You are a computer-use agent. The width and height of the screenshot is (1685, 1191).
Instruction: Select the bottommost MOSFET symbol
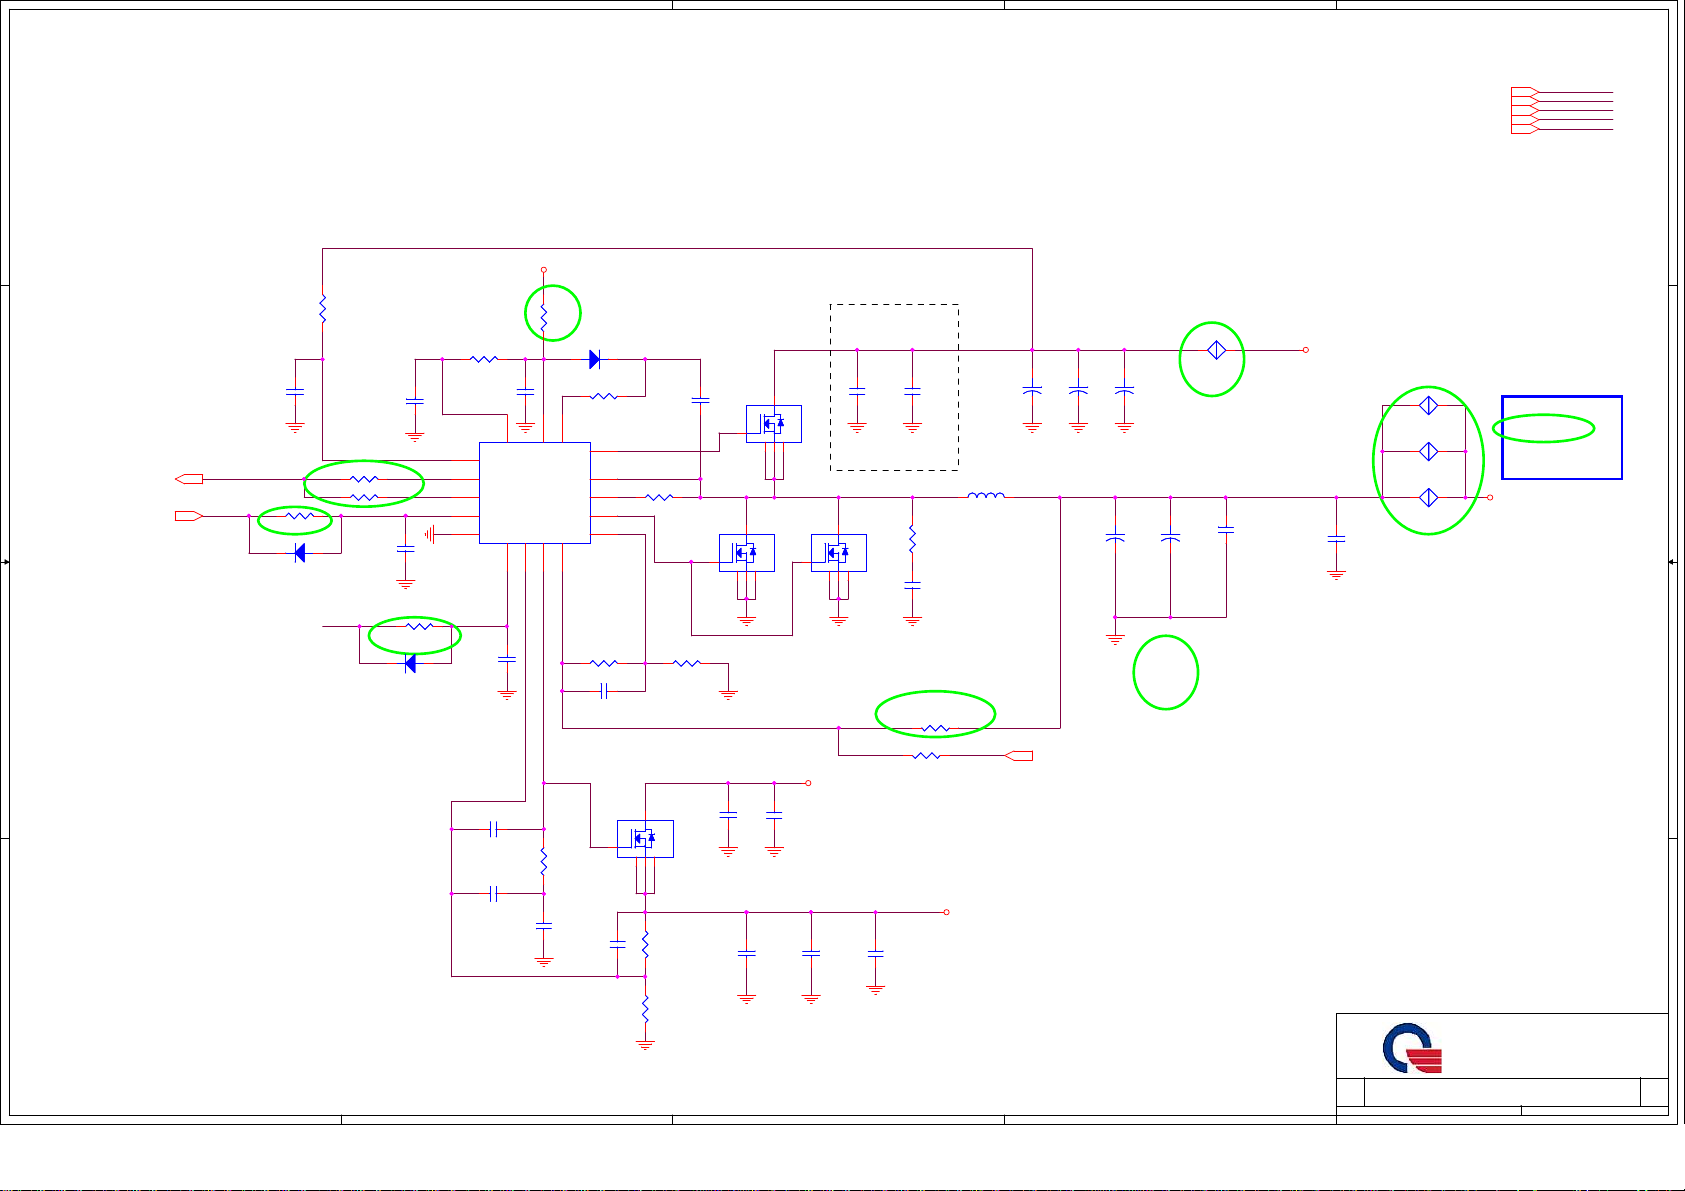(x=645, y=839)
